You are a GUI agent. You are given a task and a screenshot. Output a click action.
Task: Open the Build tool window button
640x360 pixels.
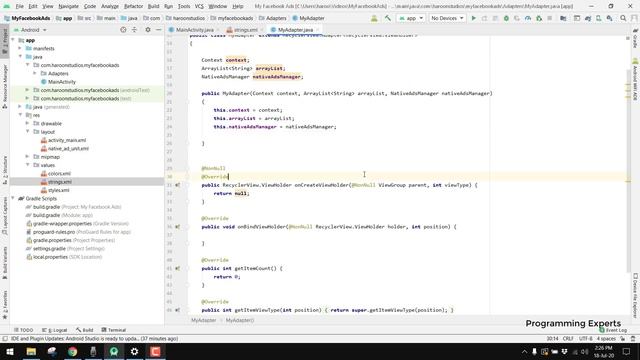pos(84,330)
